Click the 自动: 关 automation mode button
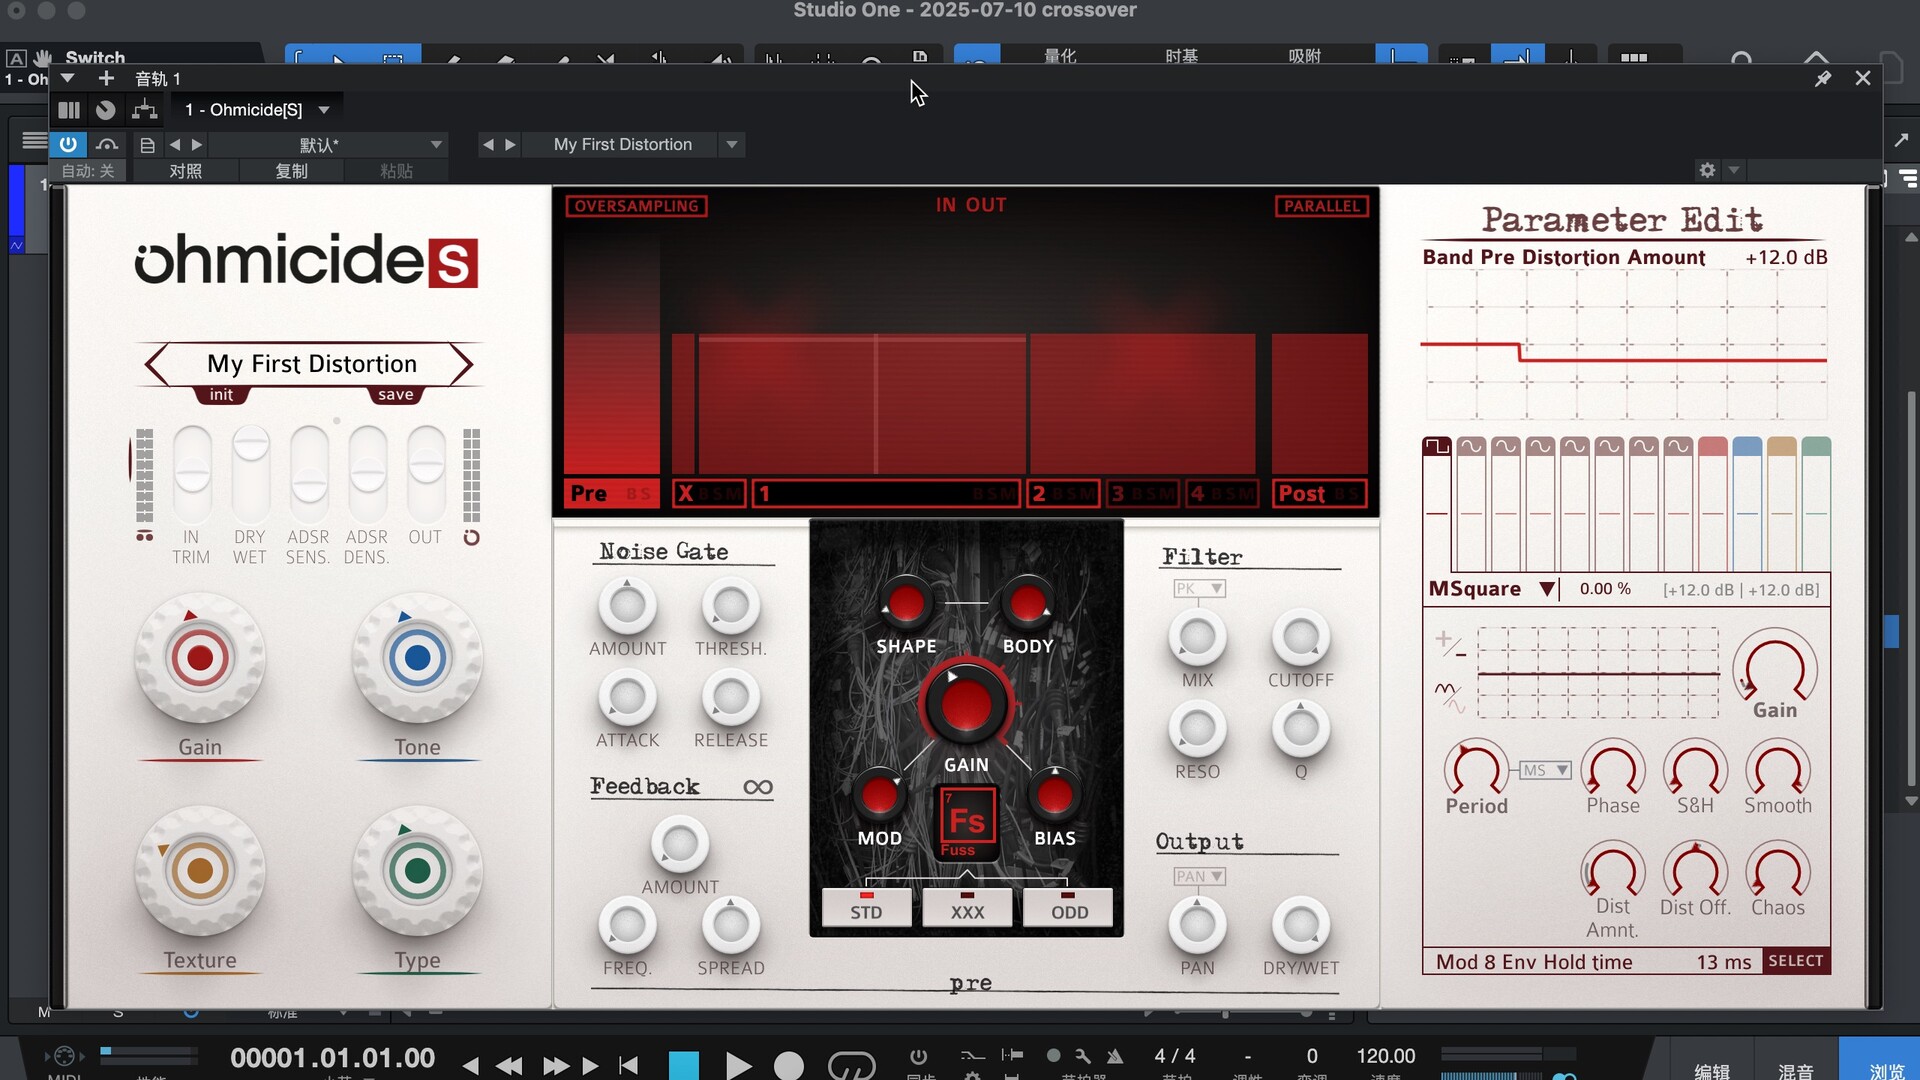The height and width of the screenshot is (1080, 1920). click(x=88, y=171)
